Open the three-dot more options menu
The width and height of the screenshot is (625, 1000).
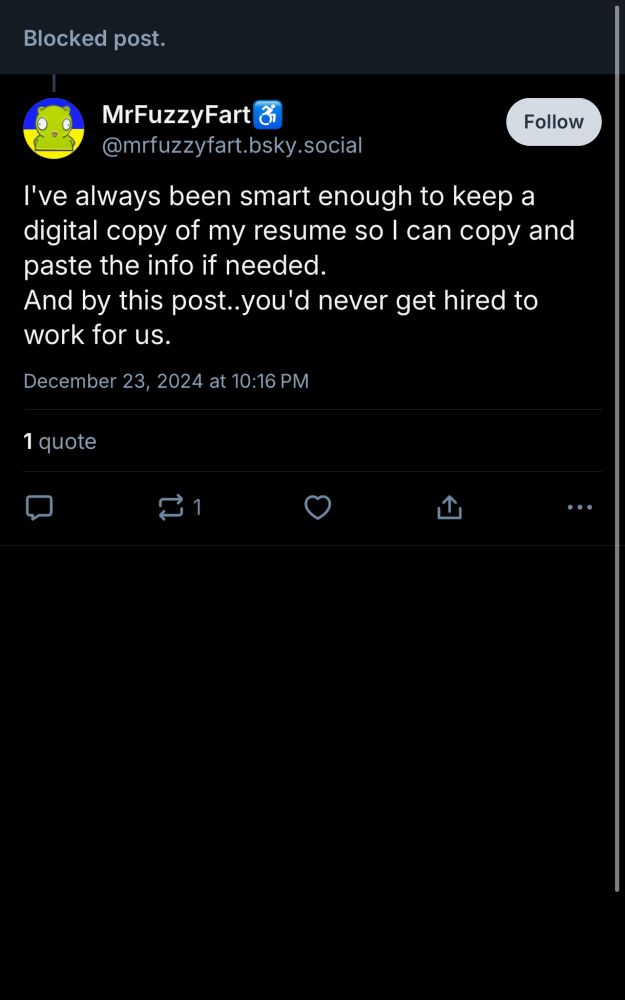click(580, 508)
